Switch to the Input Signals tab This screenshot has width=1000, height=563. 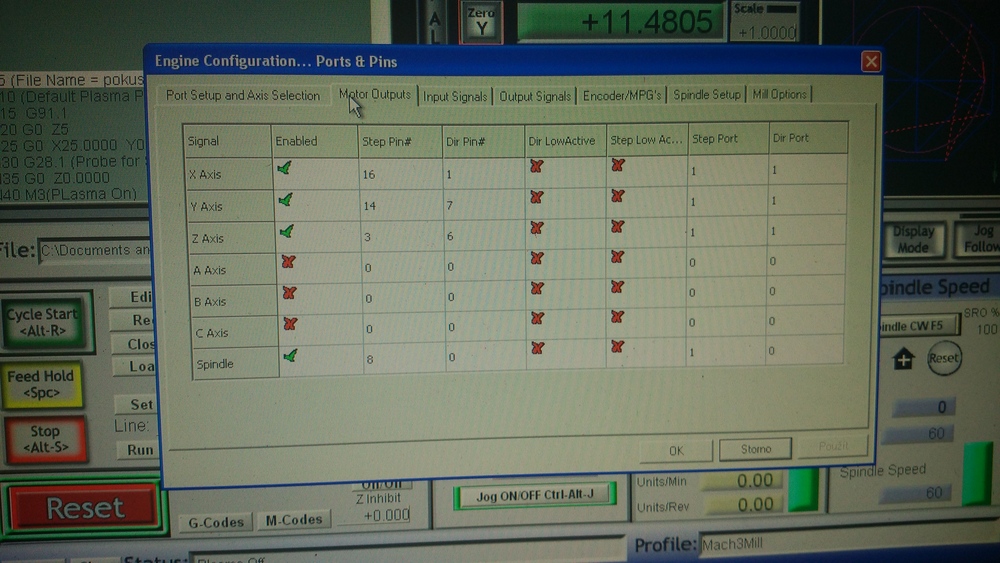(x=455, y=96)
